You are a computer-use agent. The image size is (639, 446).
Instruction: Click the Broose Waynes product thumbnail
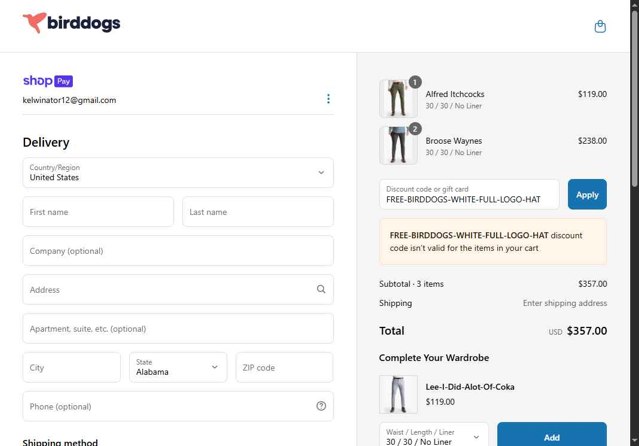(x=398, y=146)
